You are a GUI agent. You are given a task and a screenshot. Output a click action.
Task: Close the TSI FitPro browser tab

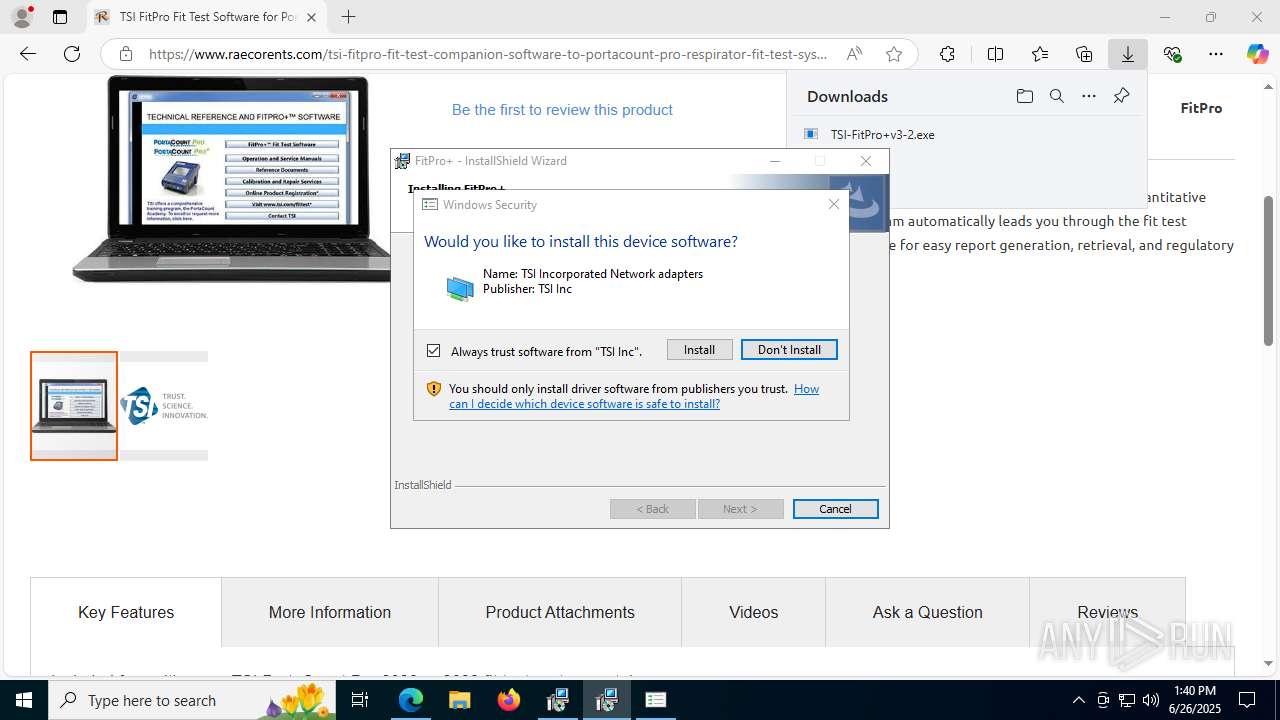click(311, 17)
